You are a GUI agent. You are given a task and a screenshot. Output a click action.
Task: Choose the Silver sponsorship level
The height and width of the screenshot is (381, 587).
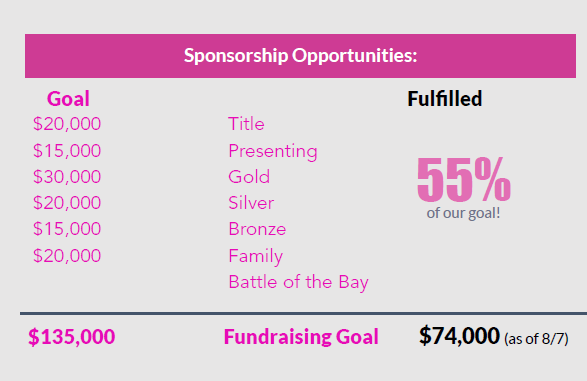(x=251, y=203)
